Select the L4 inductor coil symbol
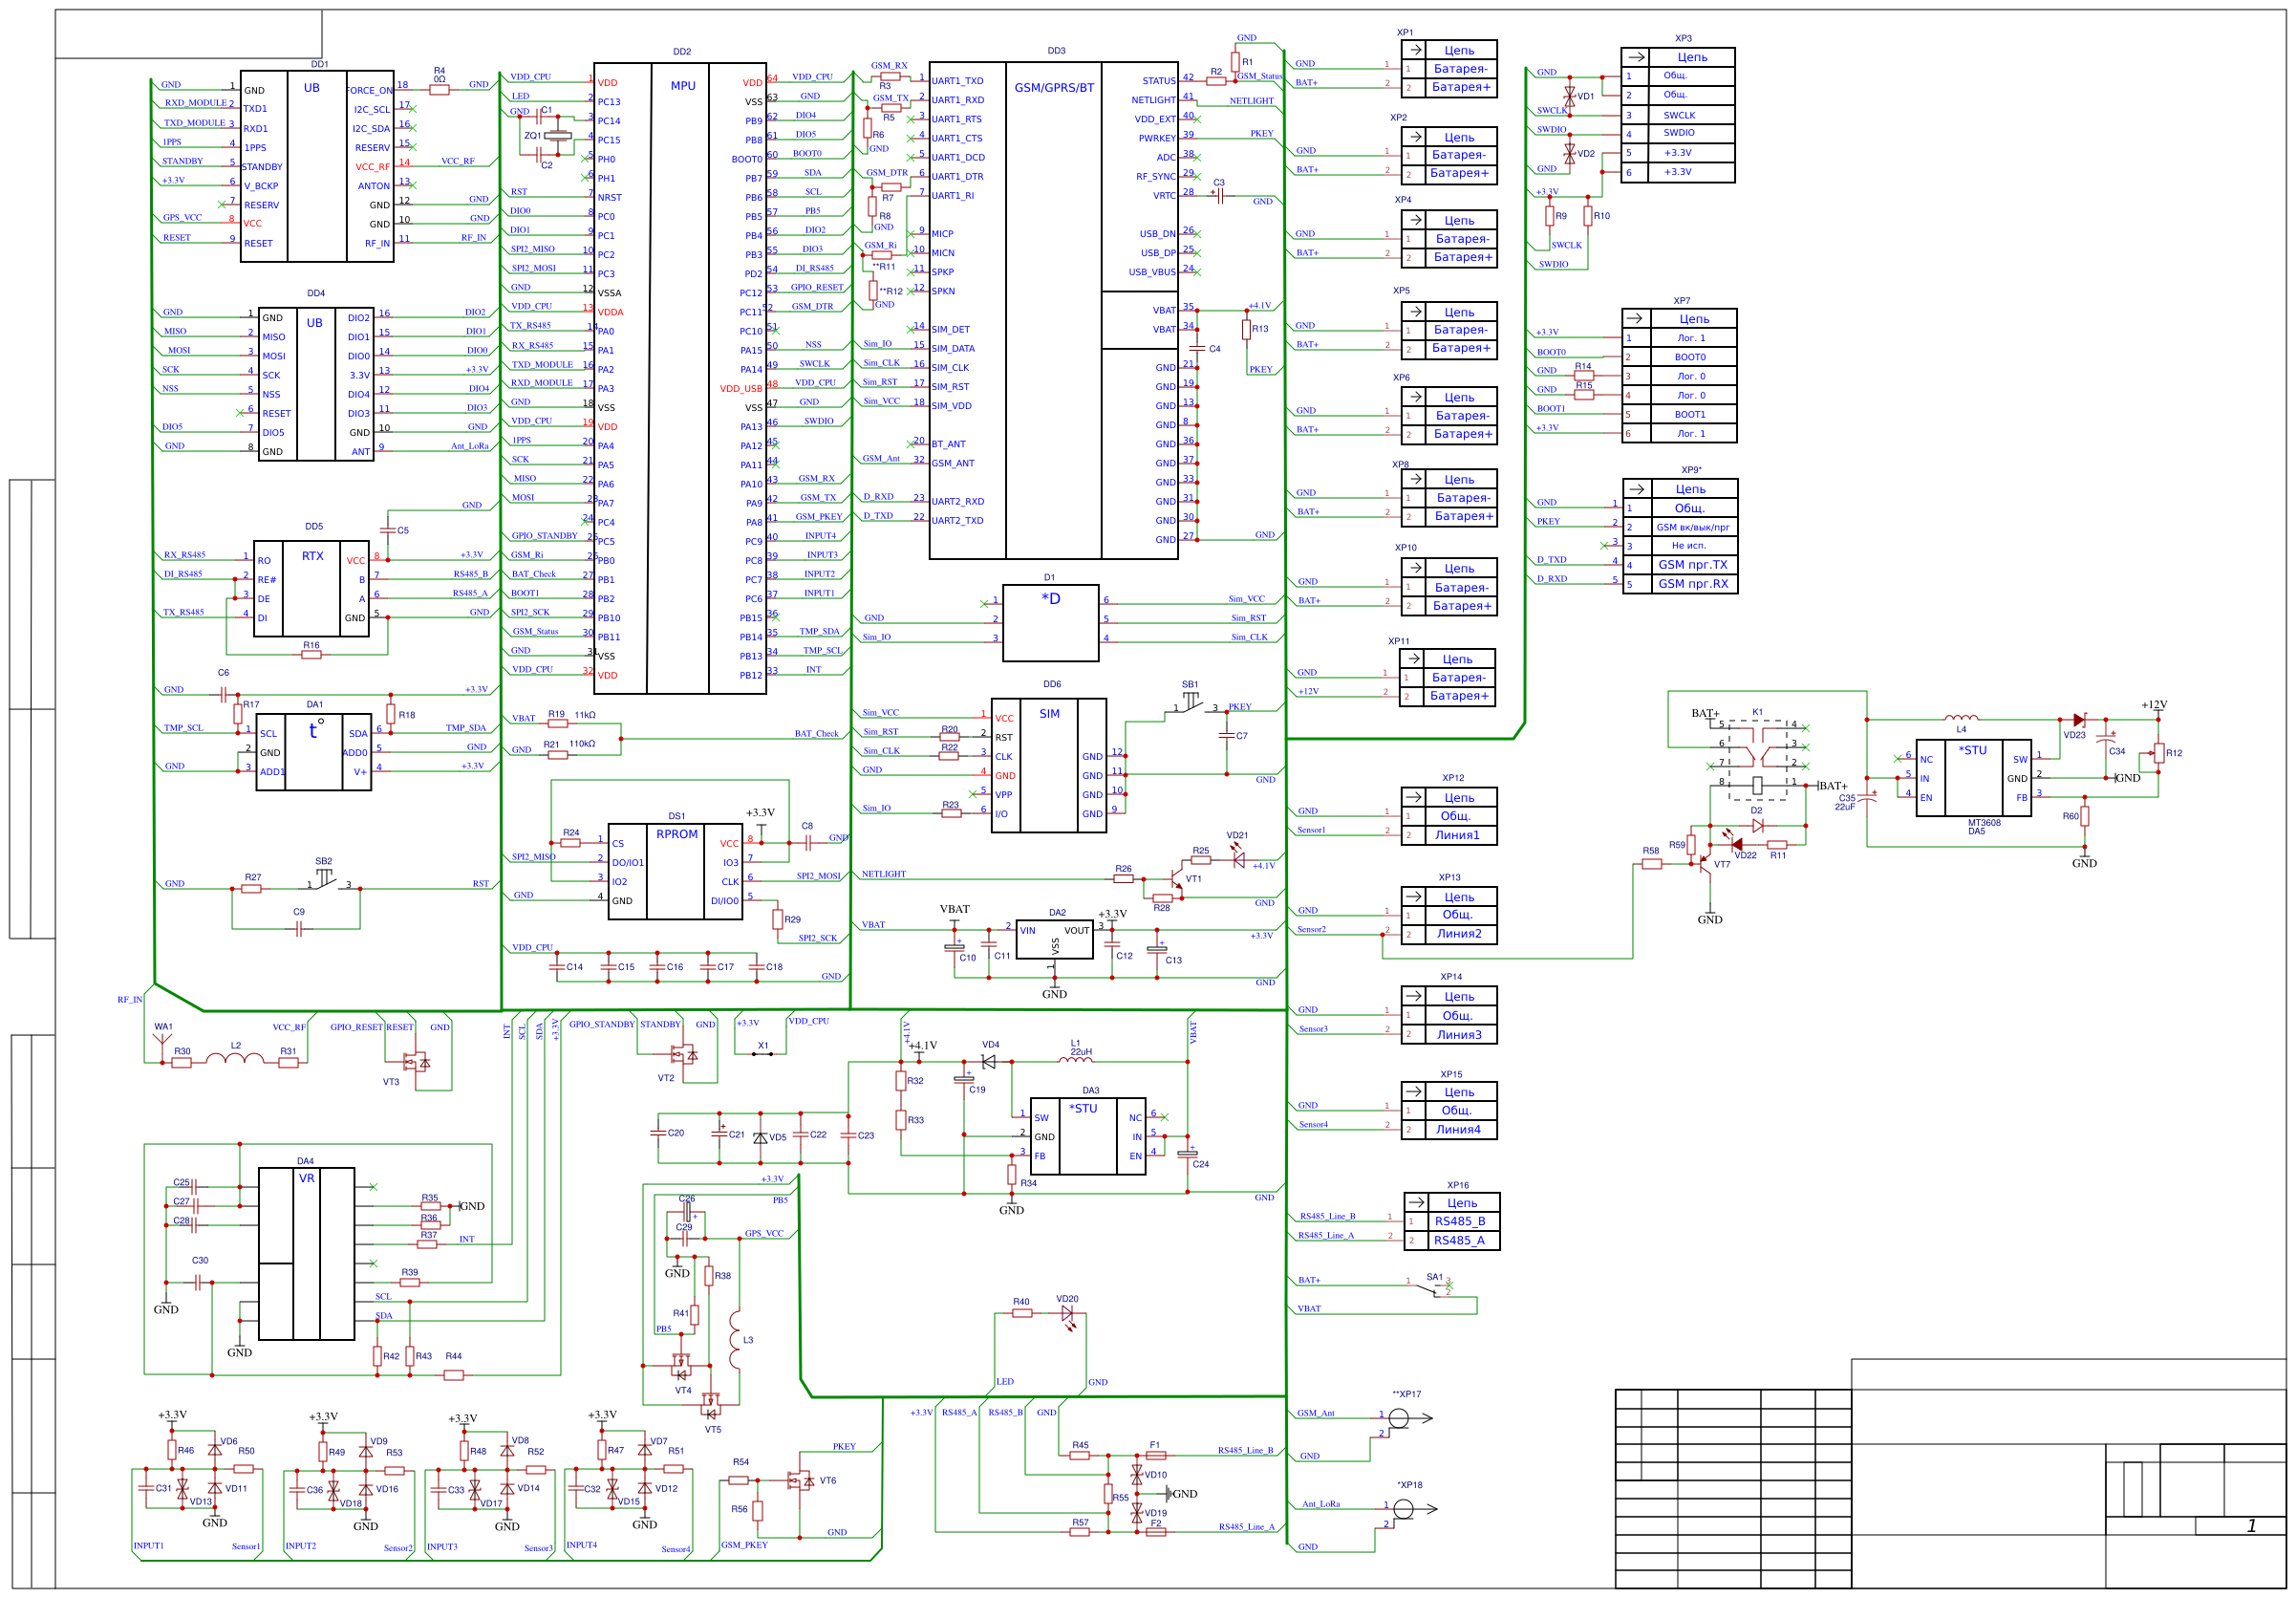This screenshot has height=1598, width=2296. point(1960,717)
